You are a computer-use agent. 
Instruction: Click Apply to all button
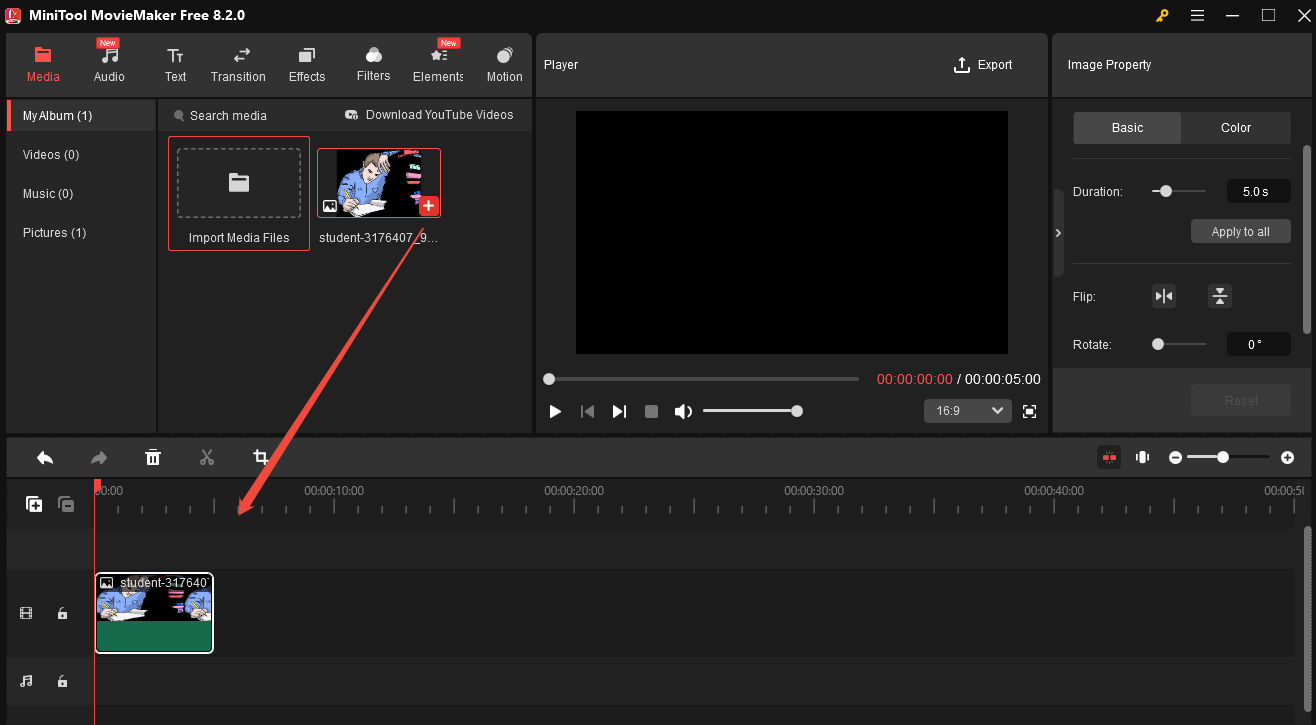pos(1240,232)
